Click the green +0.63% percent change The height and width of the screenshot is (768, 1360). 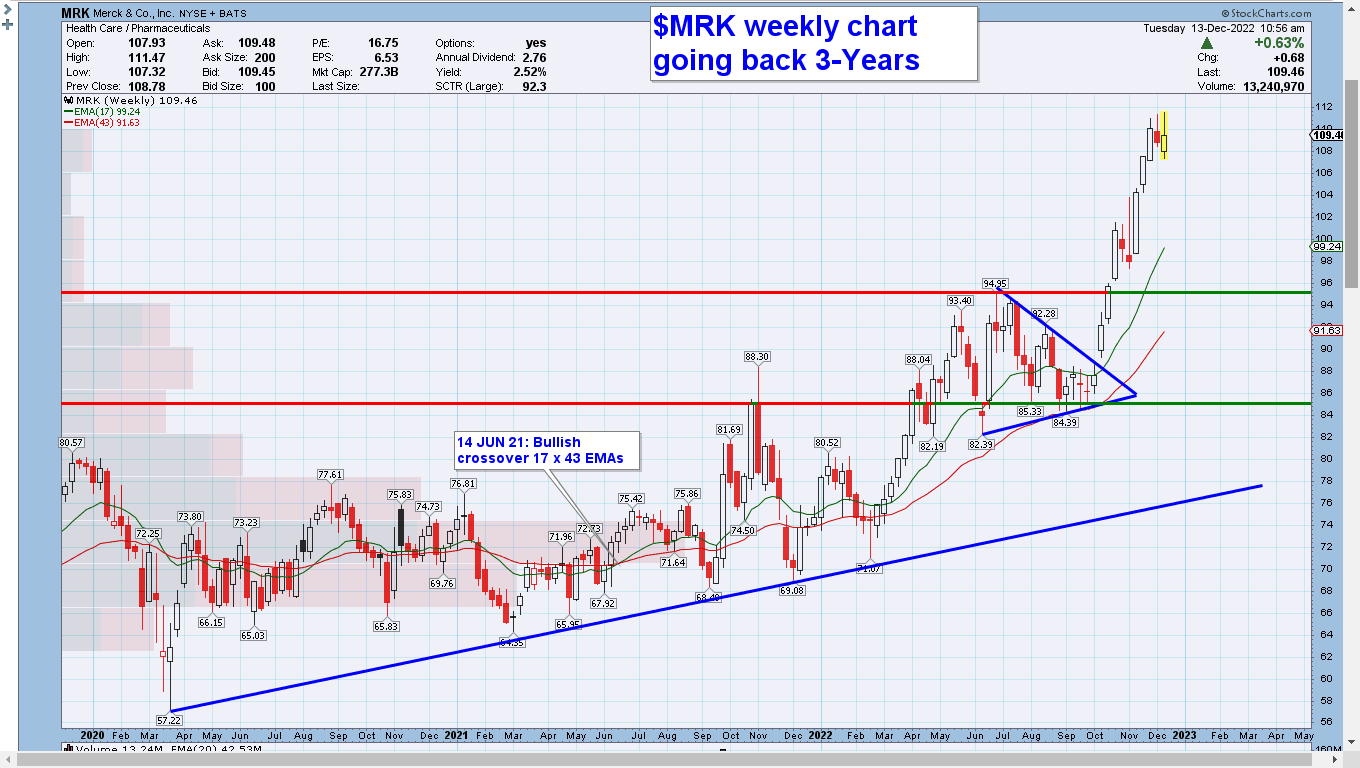coord(1279,43)
